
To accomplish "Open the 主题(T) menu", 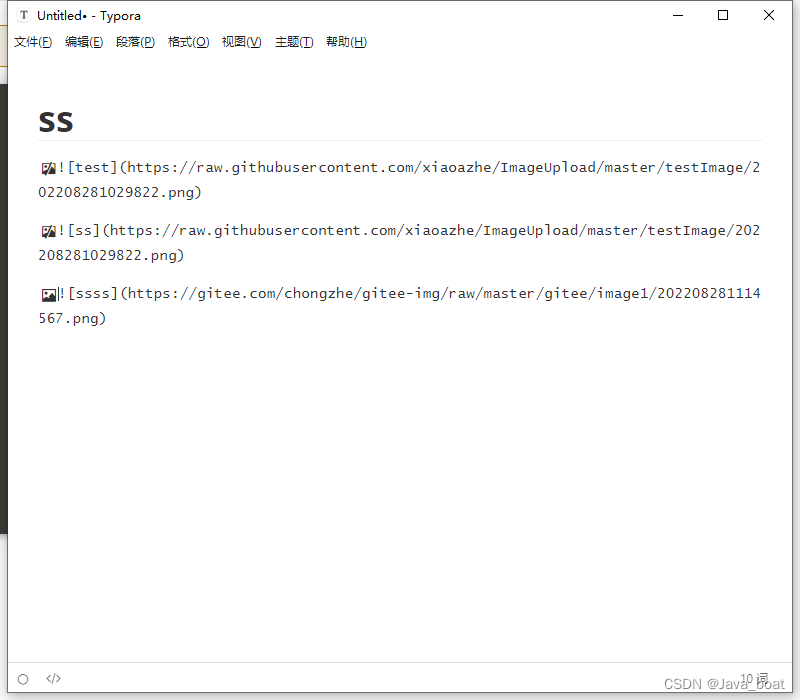I will tap(294, 42).
